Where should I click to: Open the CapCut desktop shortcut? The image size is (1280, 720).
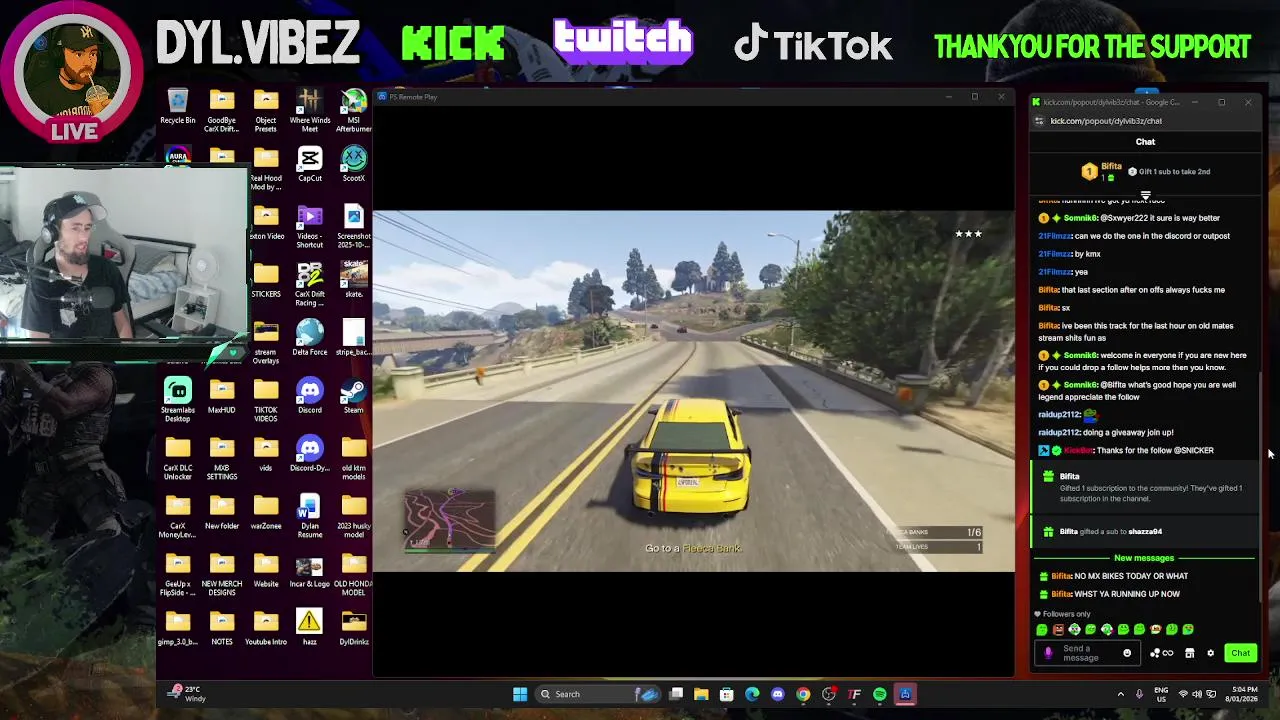point(310,164)
